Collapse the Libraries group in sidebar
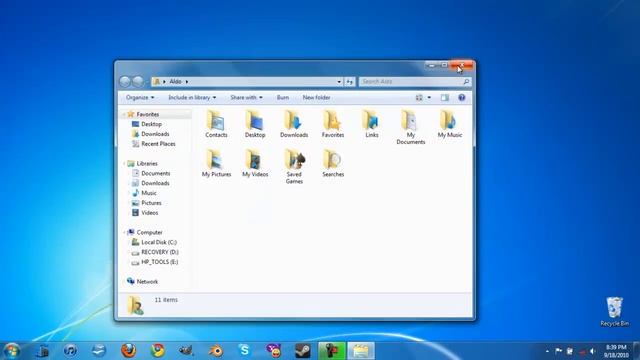Viewport: 640px width, 360px height. coord(124,163)
